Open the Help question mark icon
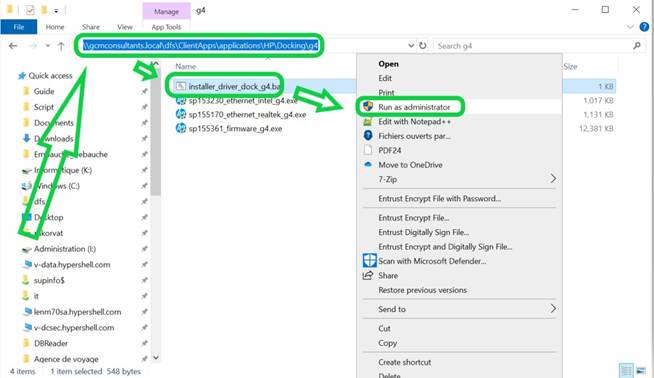The height and width of the screenshot is (378, 654). pos(644,27)
